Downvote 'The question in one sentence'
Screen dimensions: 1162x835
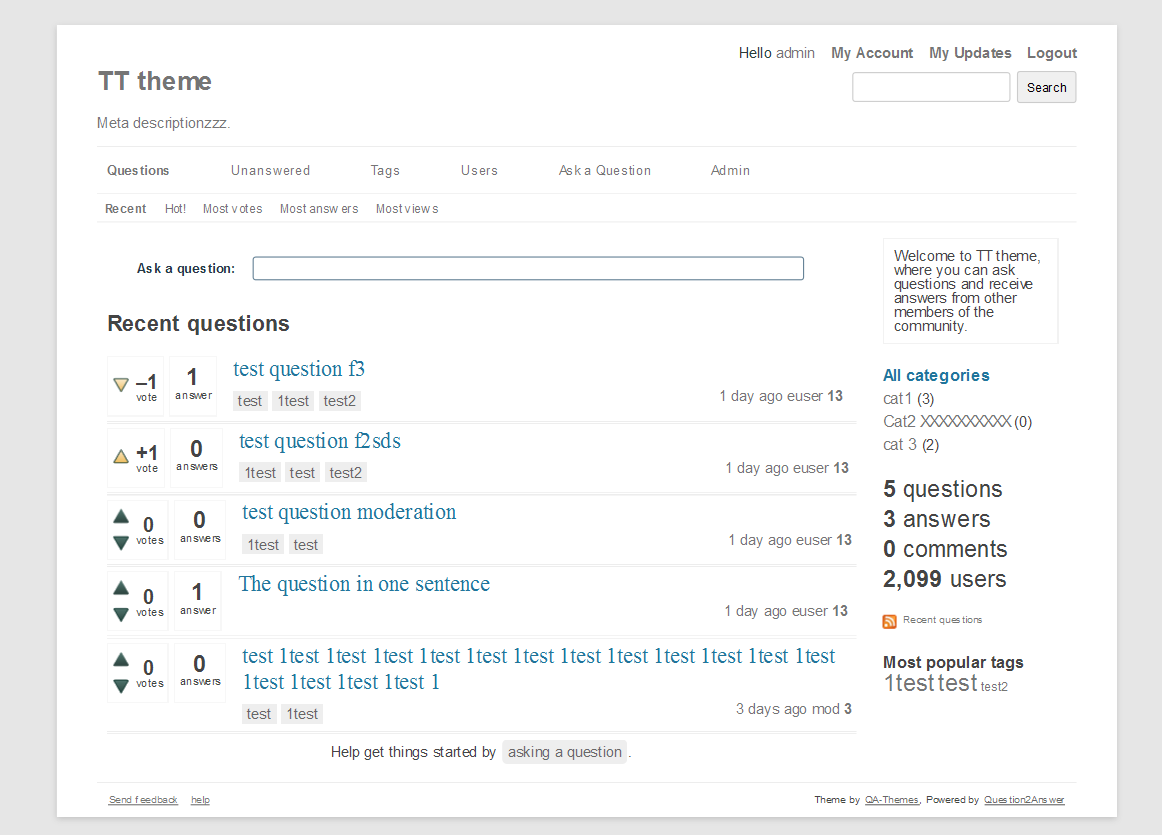pos(121,614)
